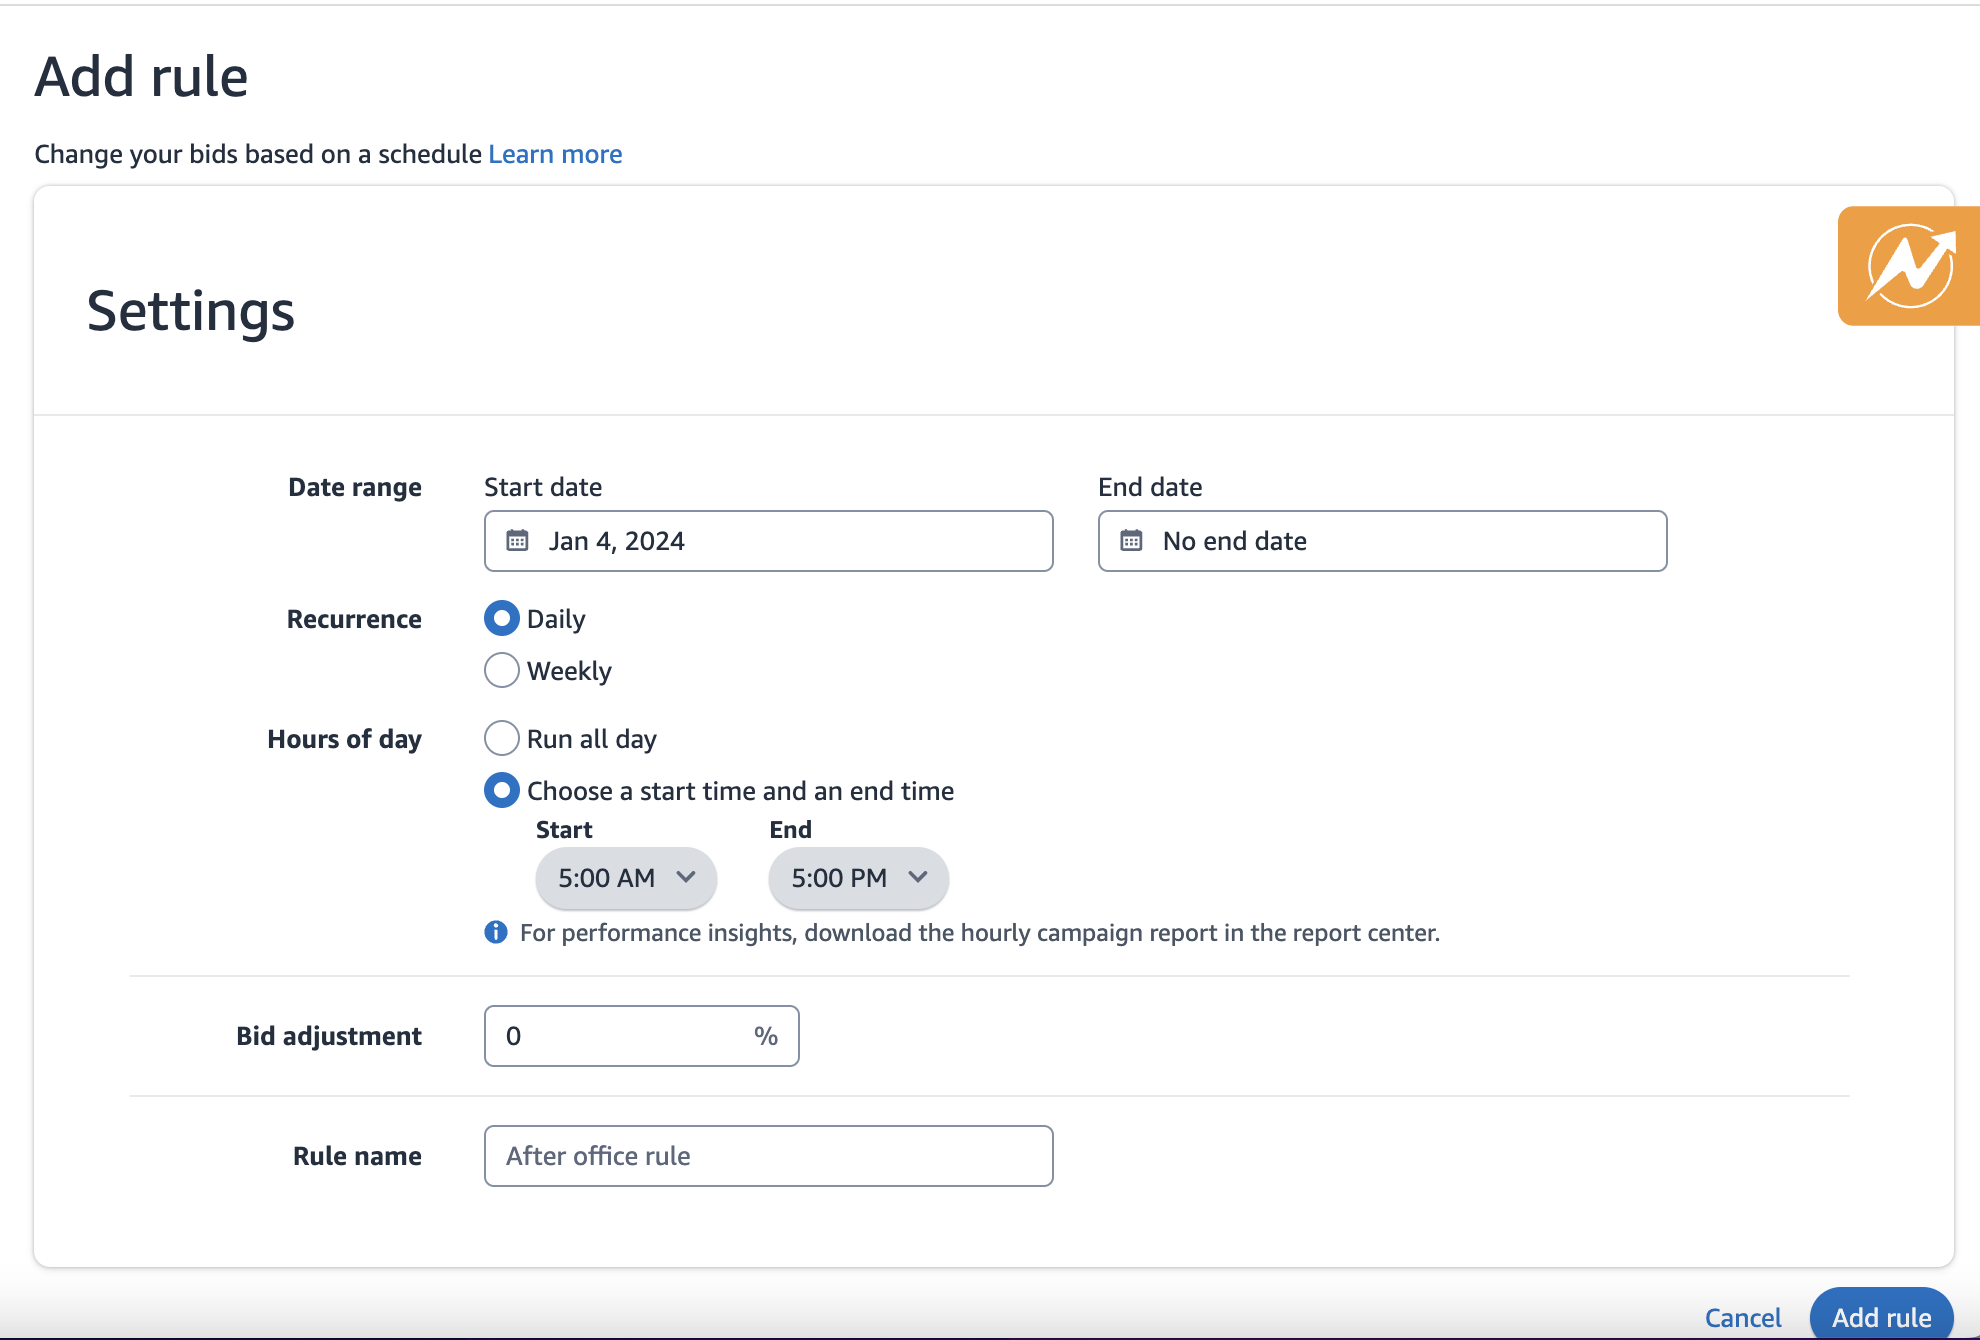Click the calendar icon next to End date
Viewport: 1980px width, 1340px height.
point(1134,540)
